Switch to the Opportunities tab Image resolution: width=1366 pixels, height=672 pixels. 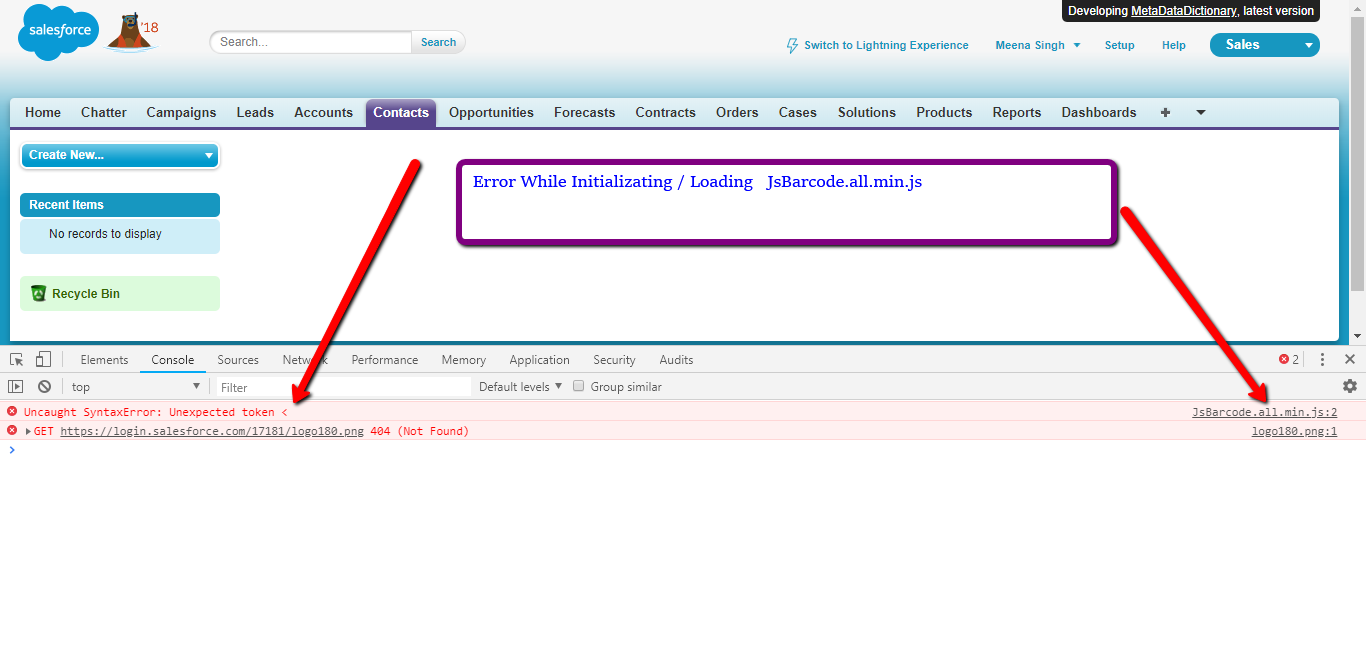tap(491, 113)
